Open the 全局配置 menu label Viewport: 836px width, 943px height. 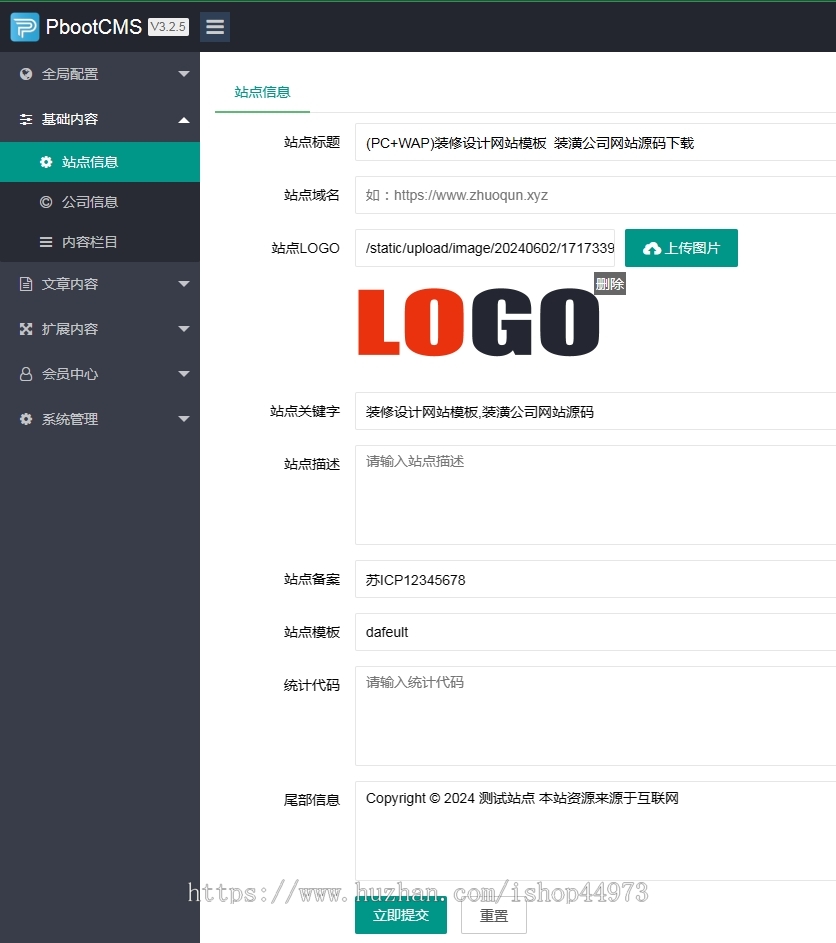70,74
